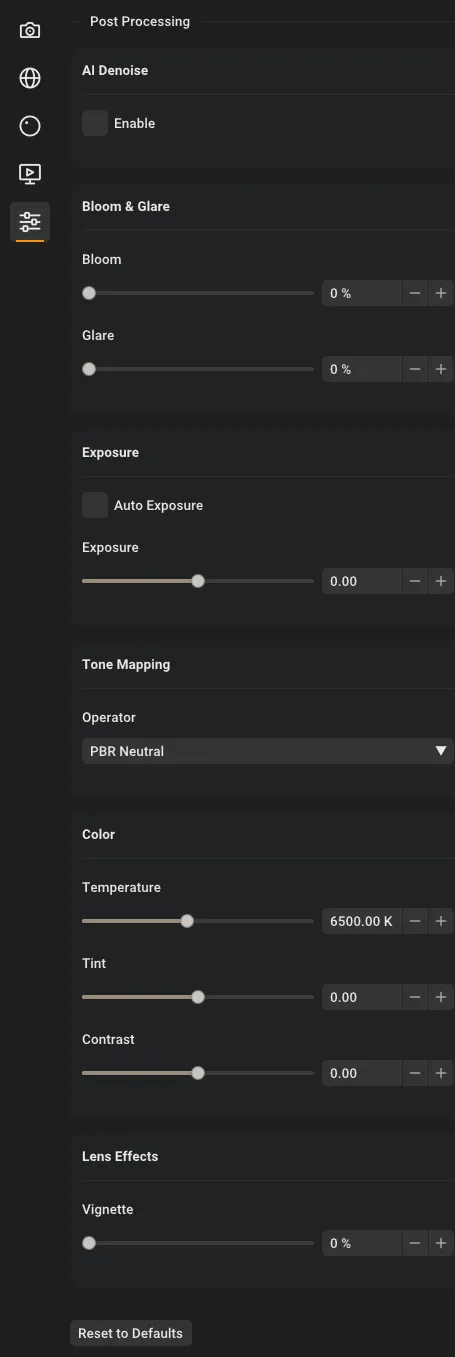Click the Glare slider handle
The width and height of the screenshot is (455, 1357).
click(89, 369)
